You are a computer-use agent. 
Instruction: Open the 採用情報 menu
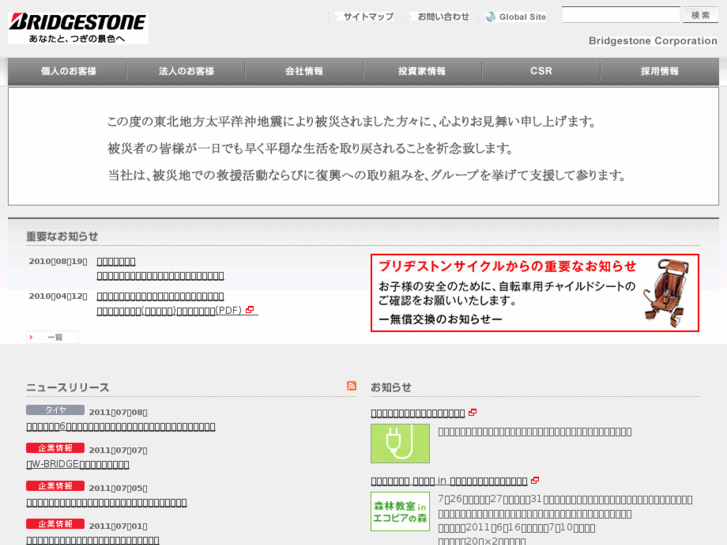click(x=659, y=71)
